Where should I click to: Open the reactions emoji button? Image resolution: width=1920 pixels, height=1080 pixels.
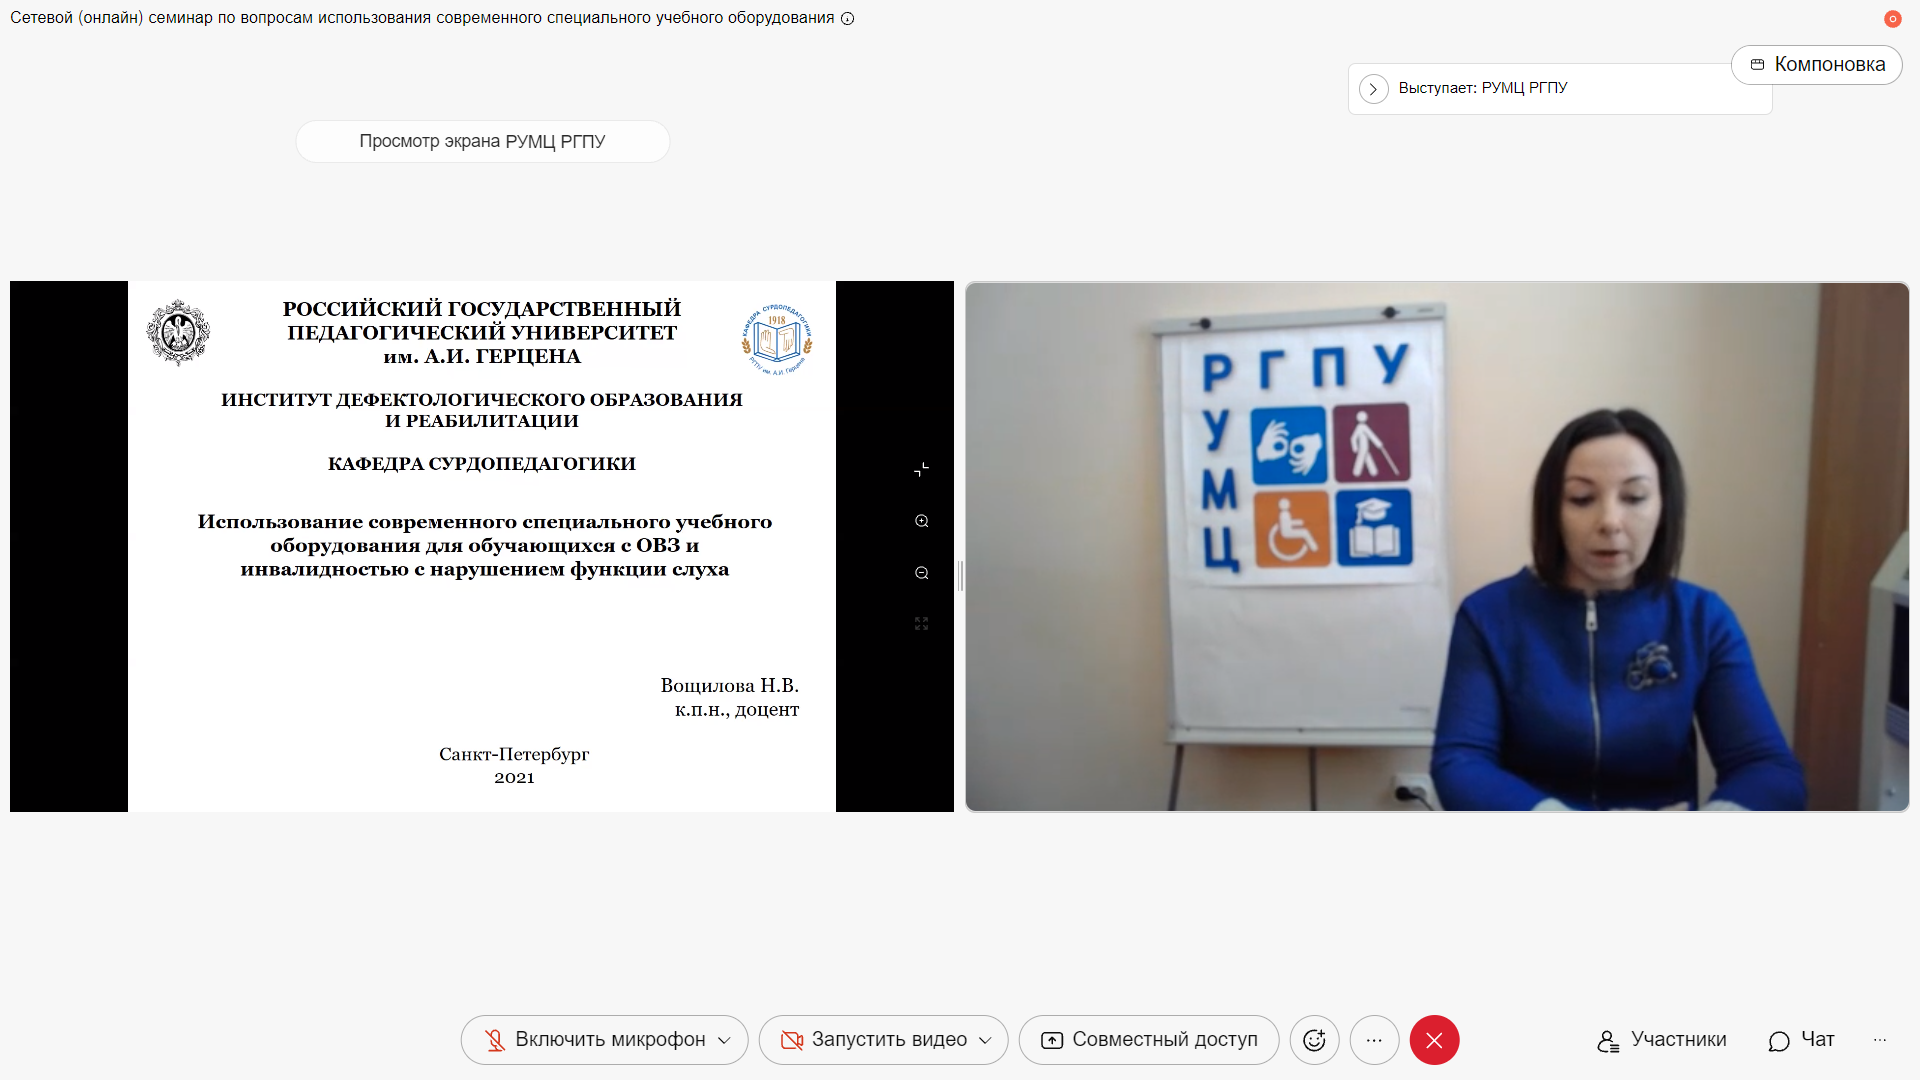(1315, 1040)
